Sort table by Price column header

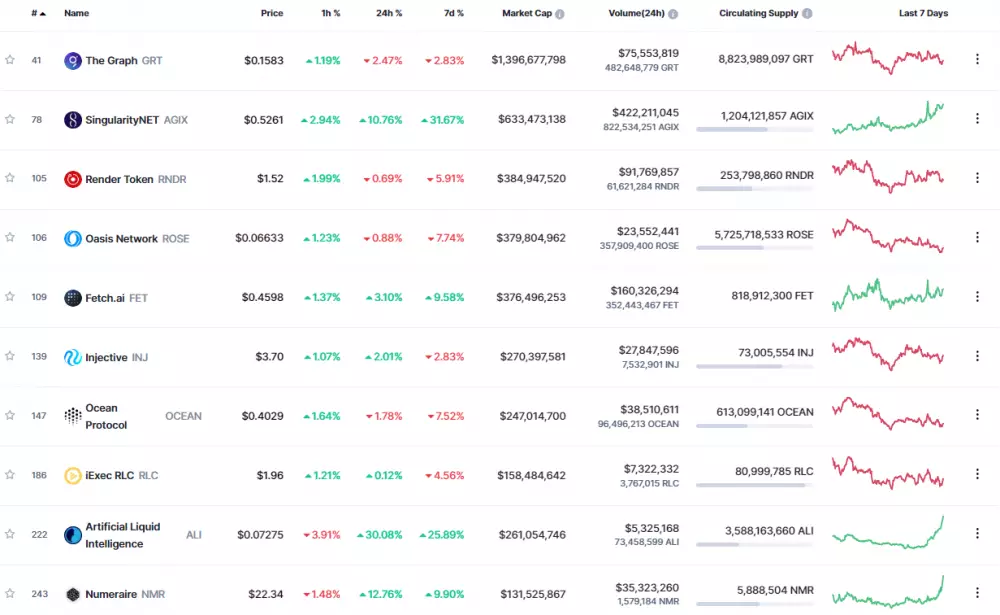tap(272, 14)
